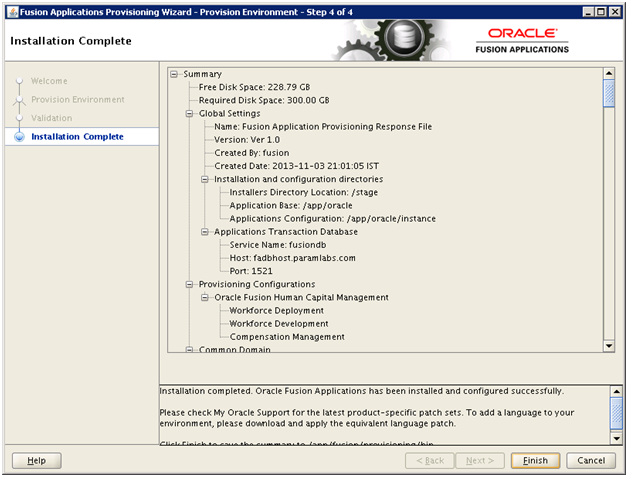Click the 'Installation Complete' page heading
628x477 pixels.
pos(71,41)
